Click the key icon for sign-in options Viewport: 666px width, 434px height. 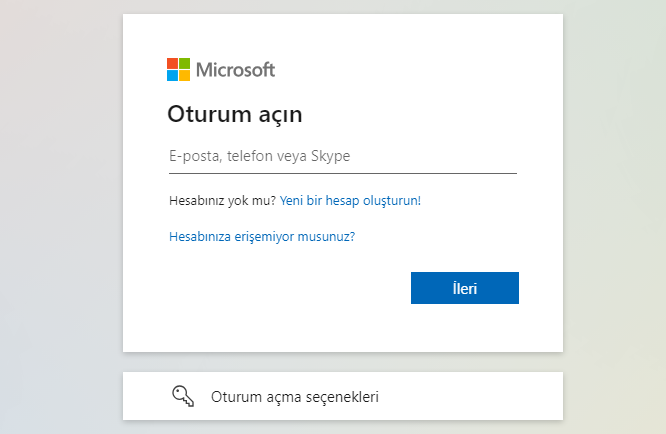(183, 396)
